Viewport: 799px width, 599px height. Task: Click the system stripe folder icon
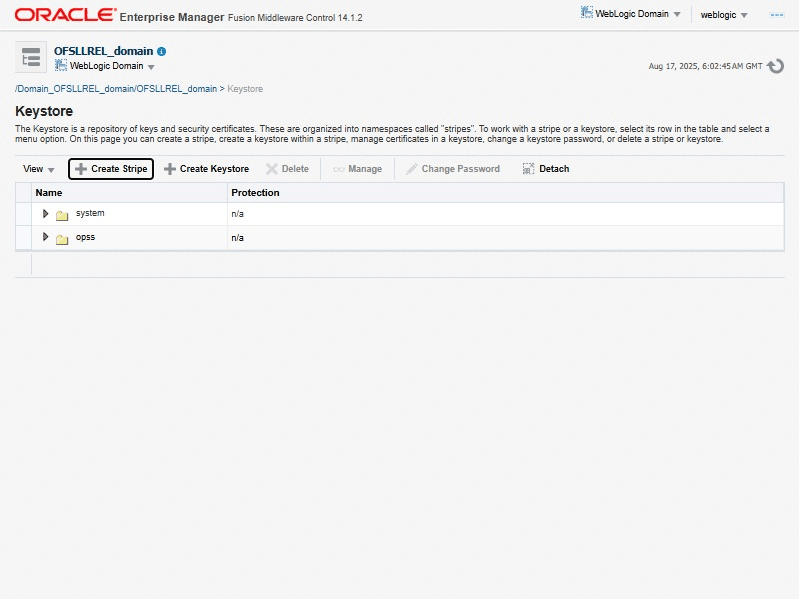[x=62, y=215]
